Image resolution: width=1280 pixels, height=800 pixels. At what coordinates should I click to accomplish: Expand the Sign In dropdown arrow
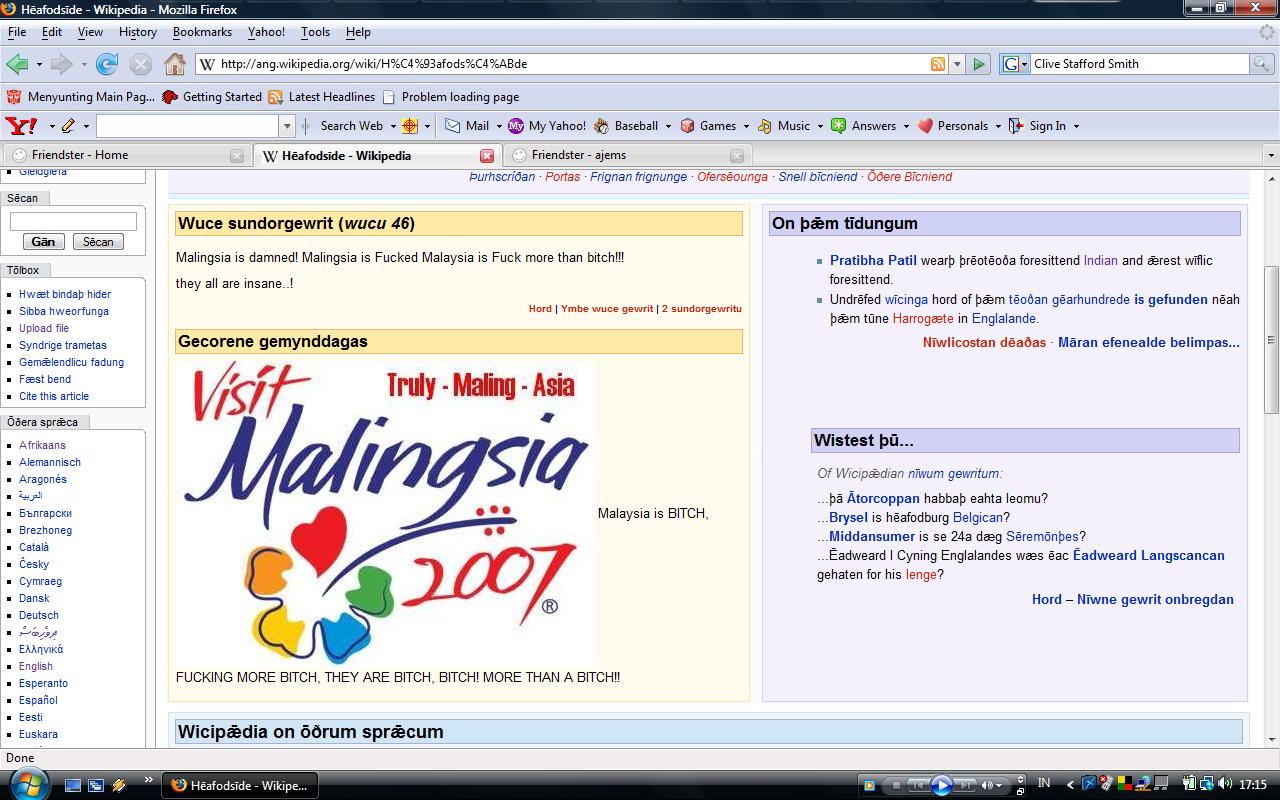[1076, 126]
